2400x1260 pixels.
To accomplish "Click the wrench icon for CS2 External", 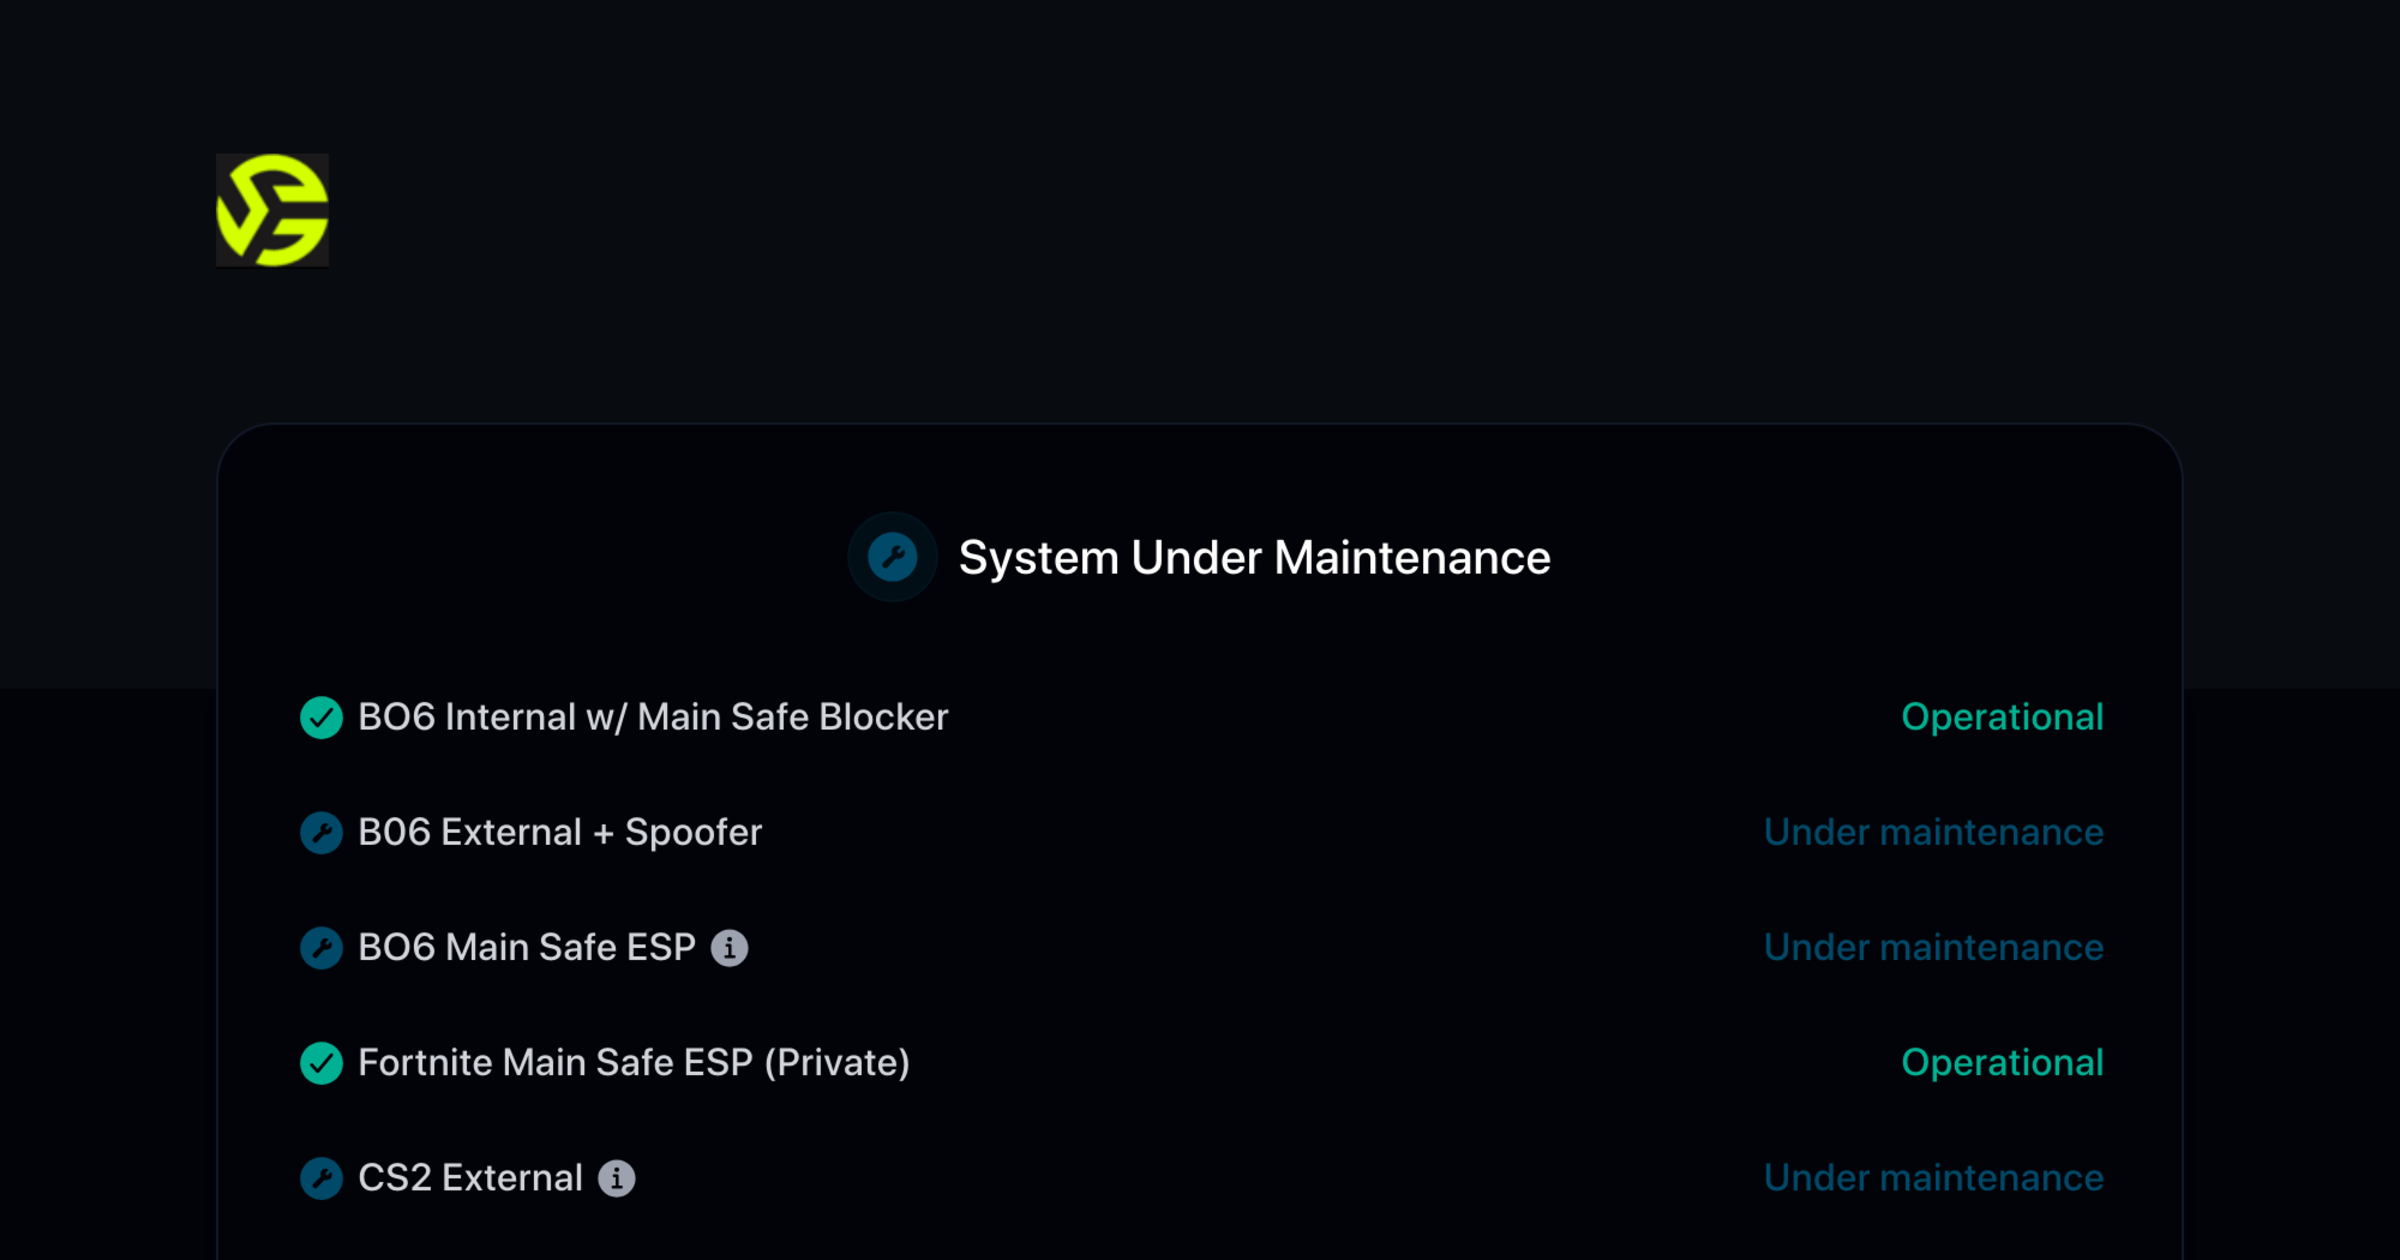I will pos(321,1178).
